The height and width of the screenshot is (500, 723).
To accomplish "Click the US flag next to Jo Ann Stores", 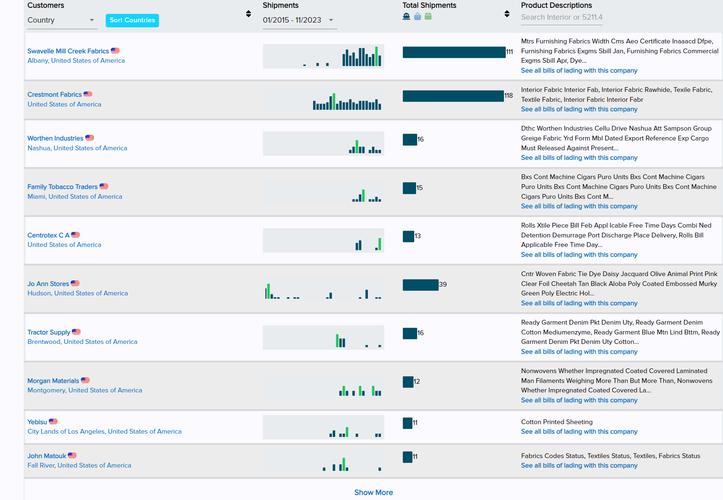I will (x=75, y=283).
